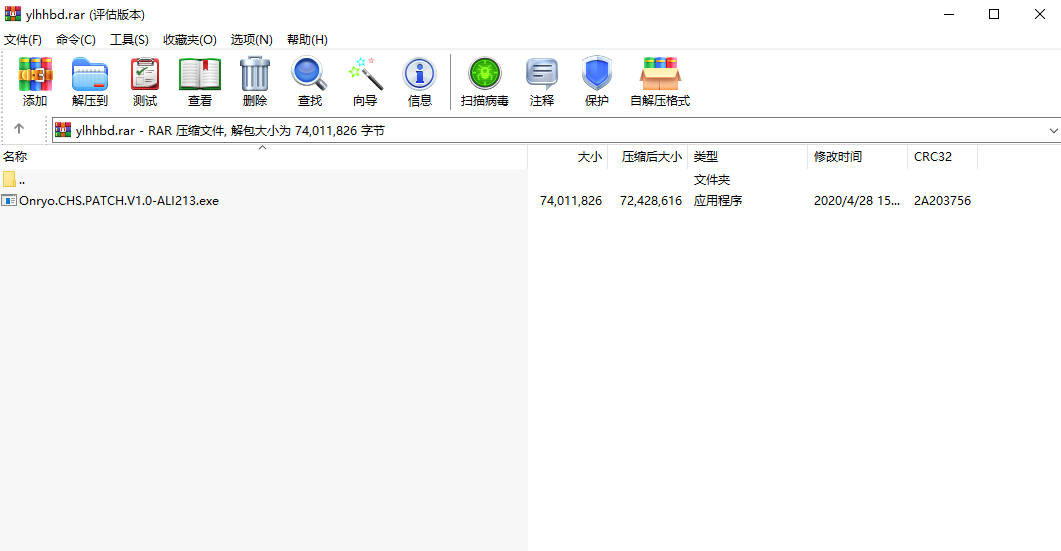This screenshot has height=551, width=1061.
Task: Click the 文件夹 type cell
Action: 712,179
